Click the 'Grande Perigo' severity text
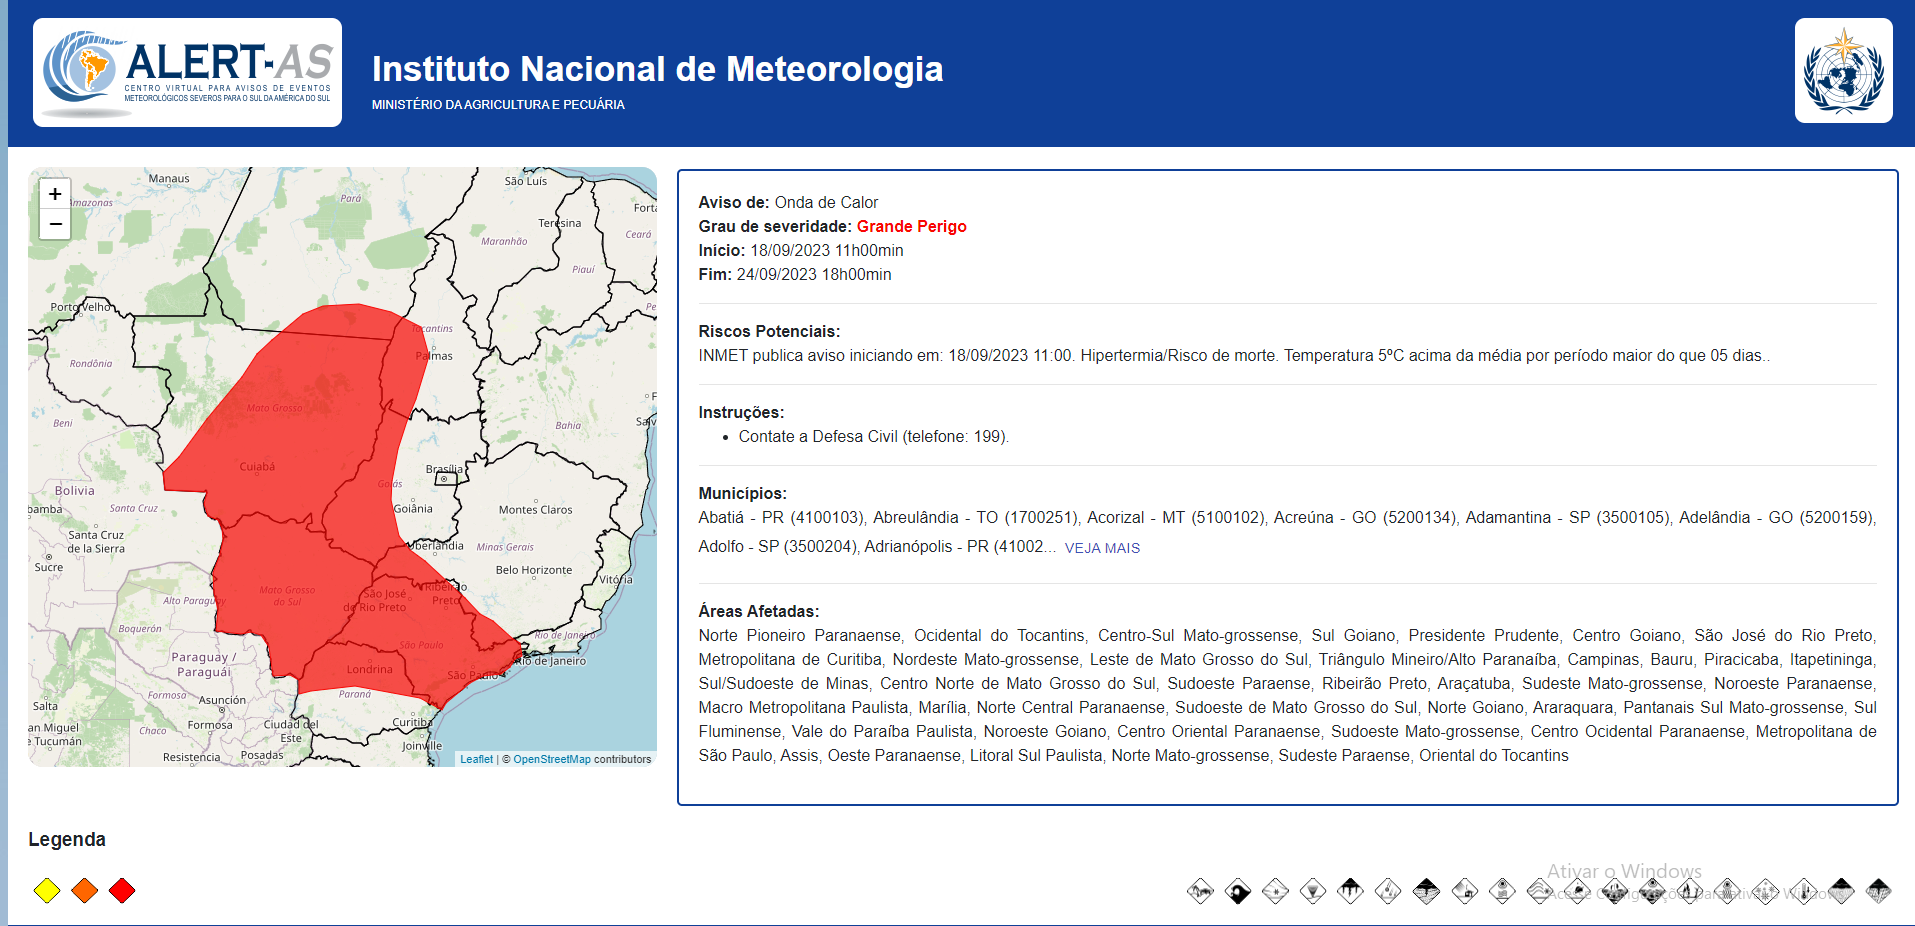Image resolution: width=1915 pixels, height=926 pixels. (911, 226)
